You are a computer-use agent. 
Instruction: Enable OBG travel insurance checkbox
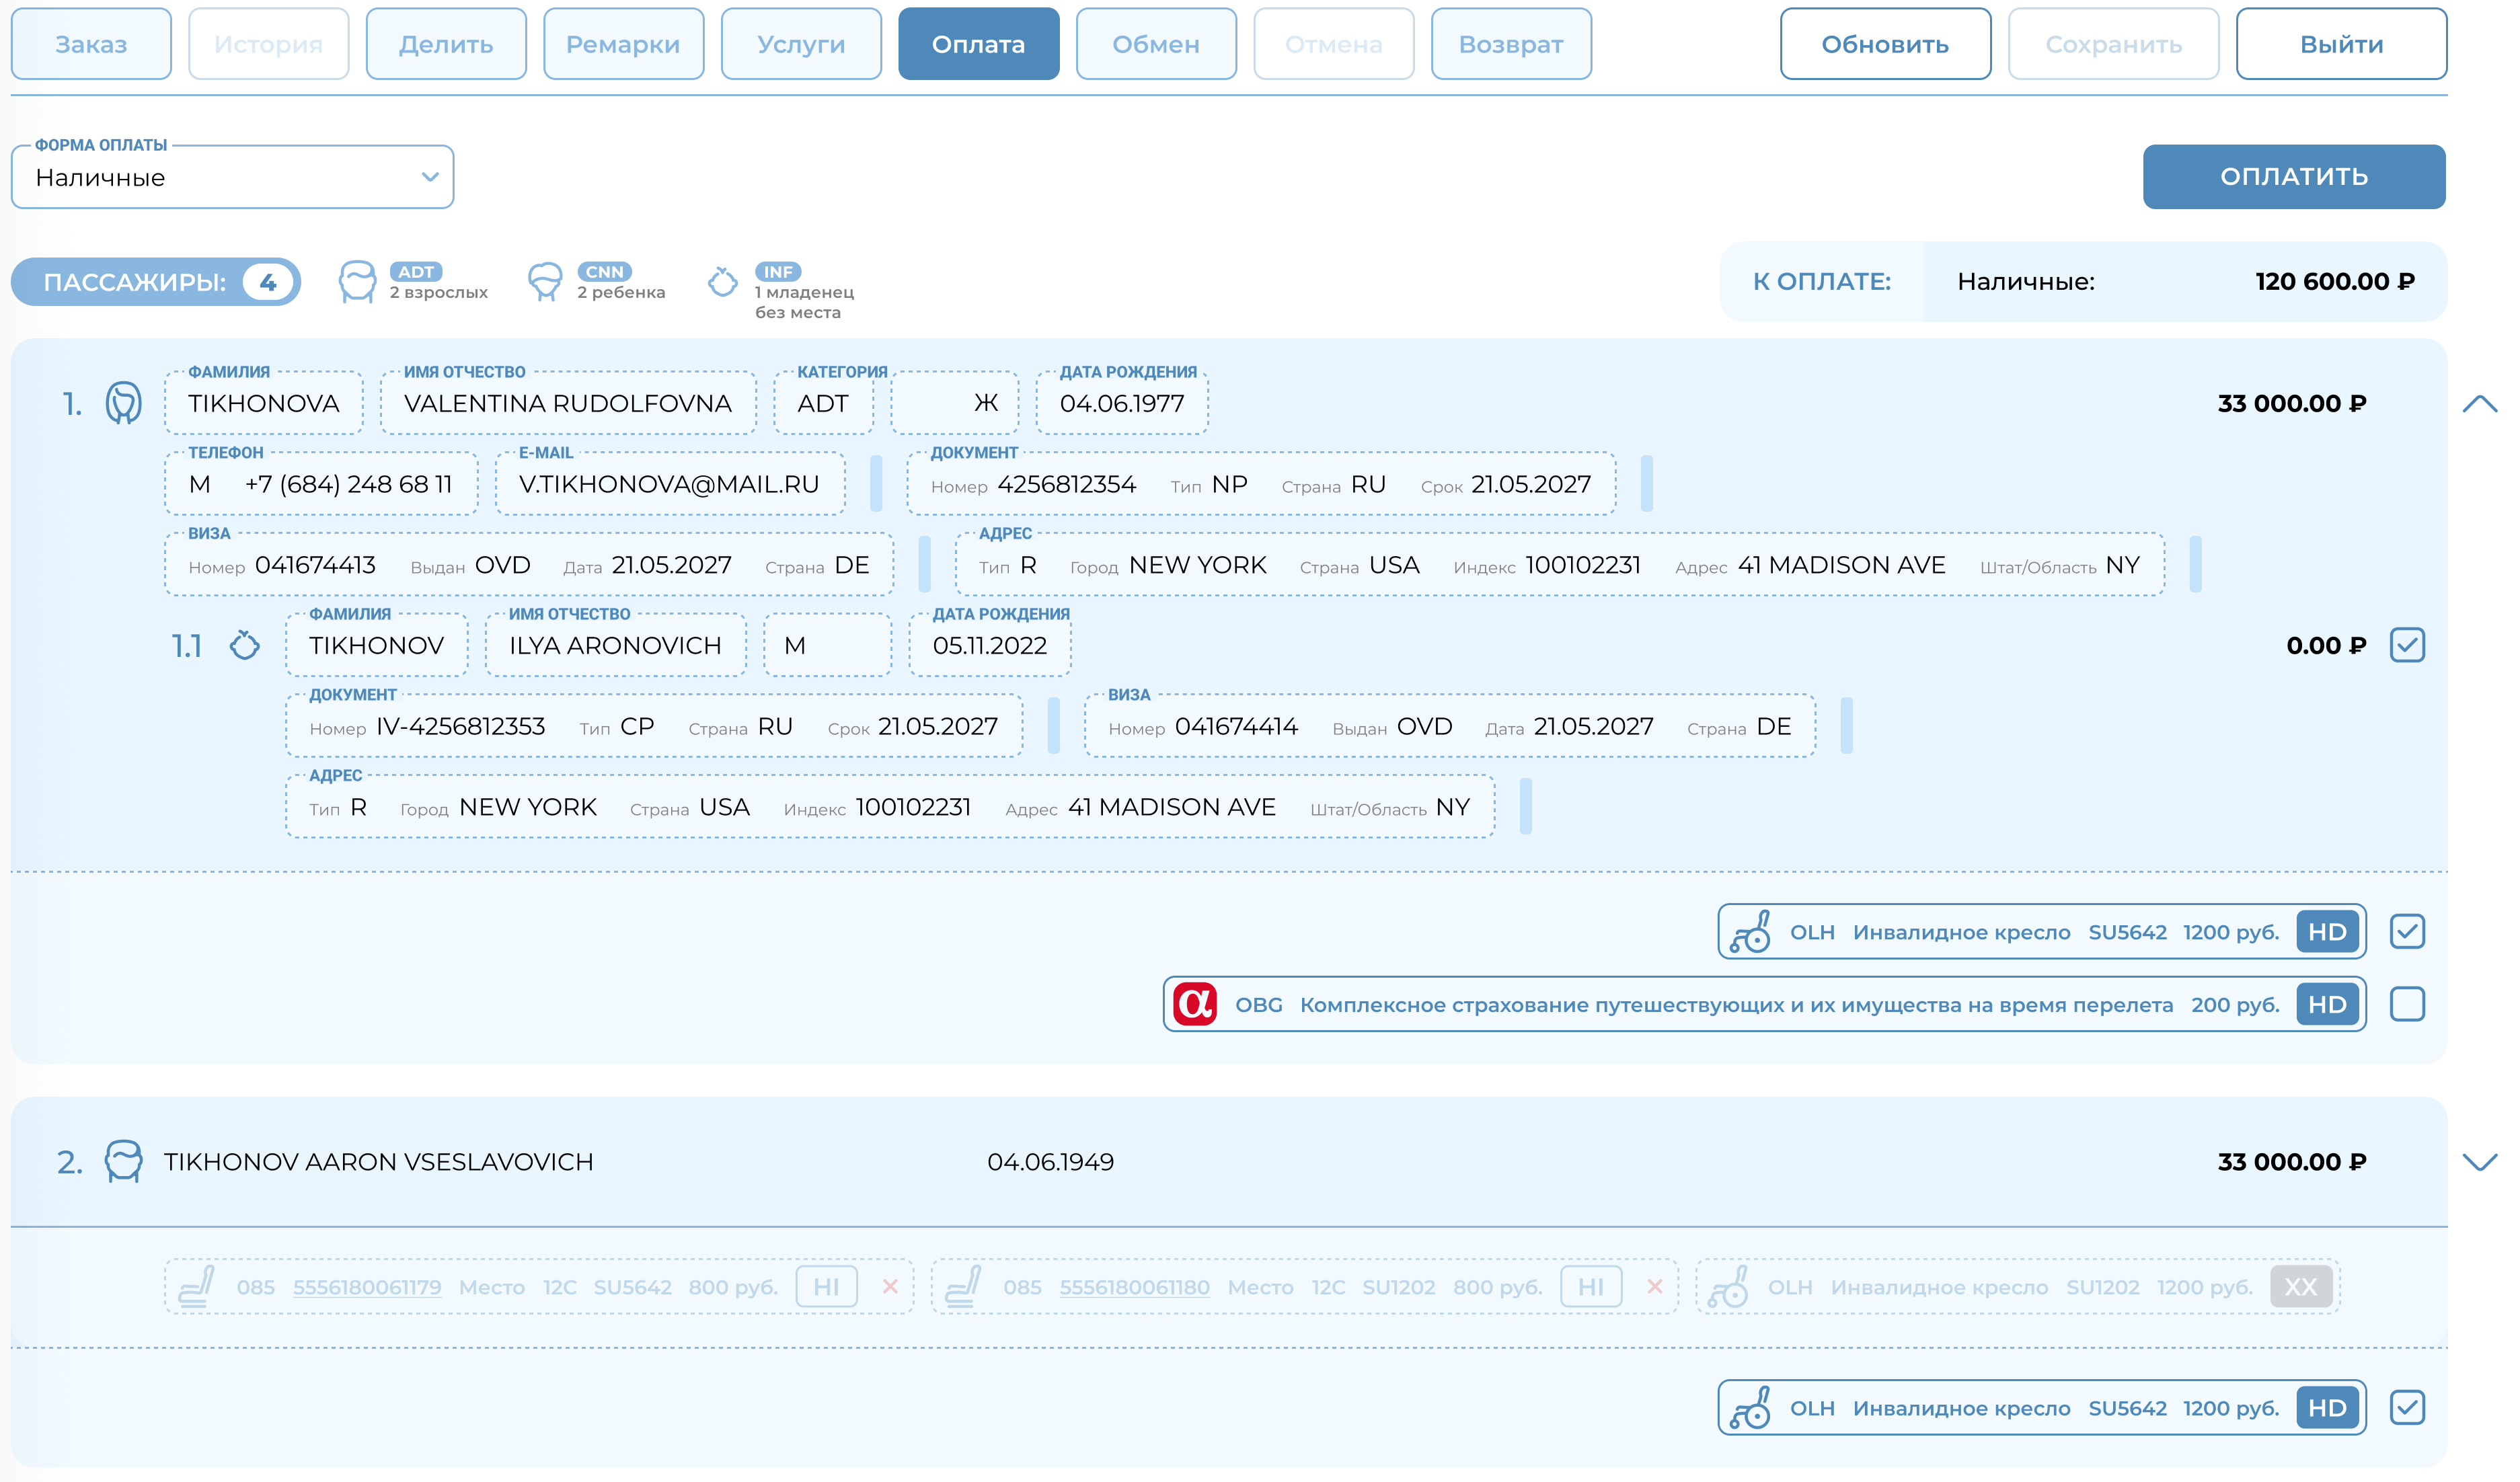click(2407, 1004)
